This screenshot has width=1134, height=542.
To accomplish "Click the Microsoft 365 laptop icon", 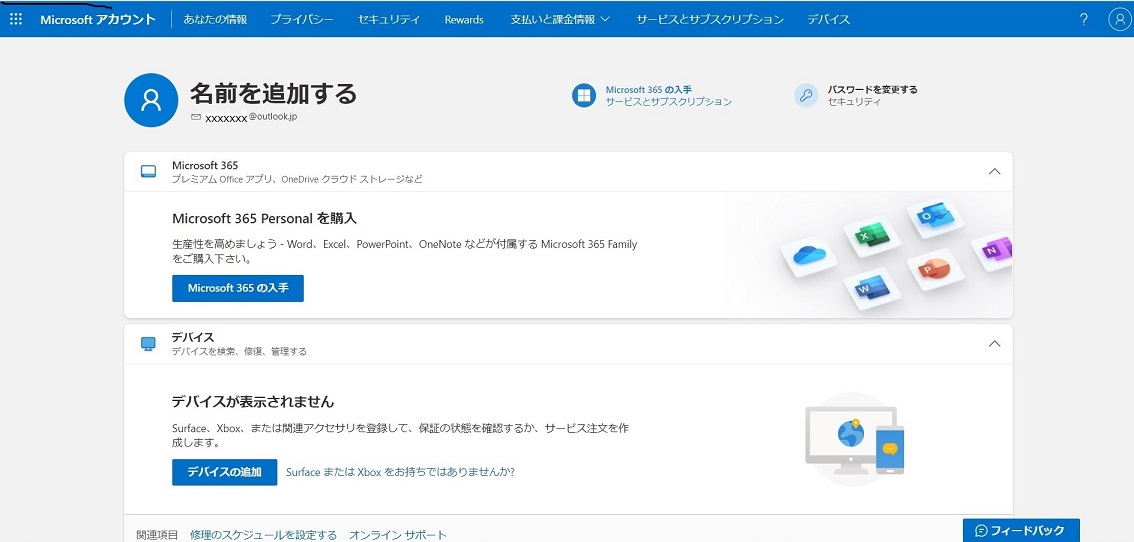I will click(148, 172).
